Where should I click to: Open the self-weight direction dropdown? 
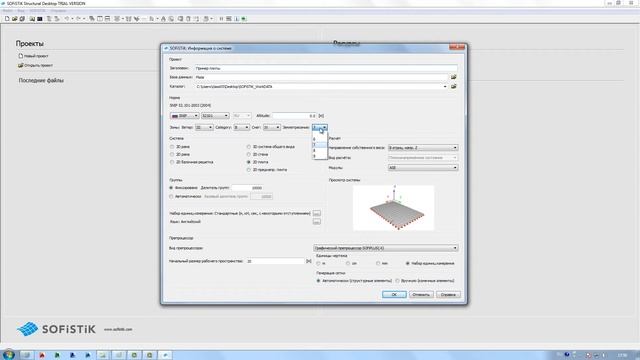[422, 148]
